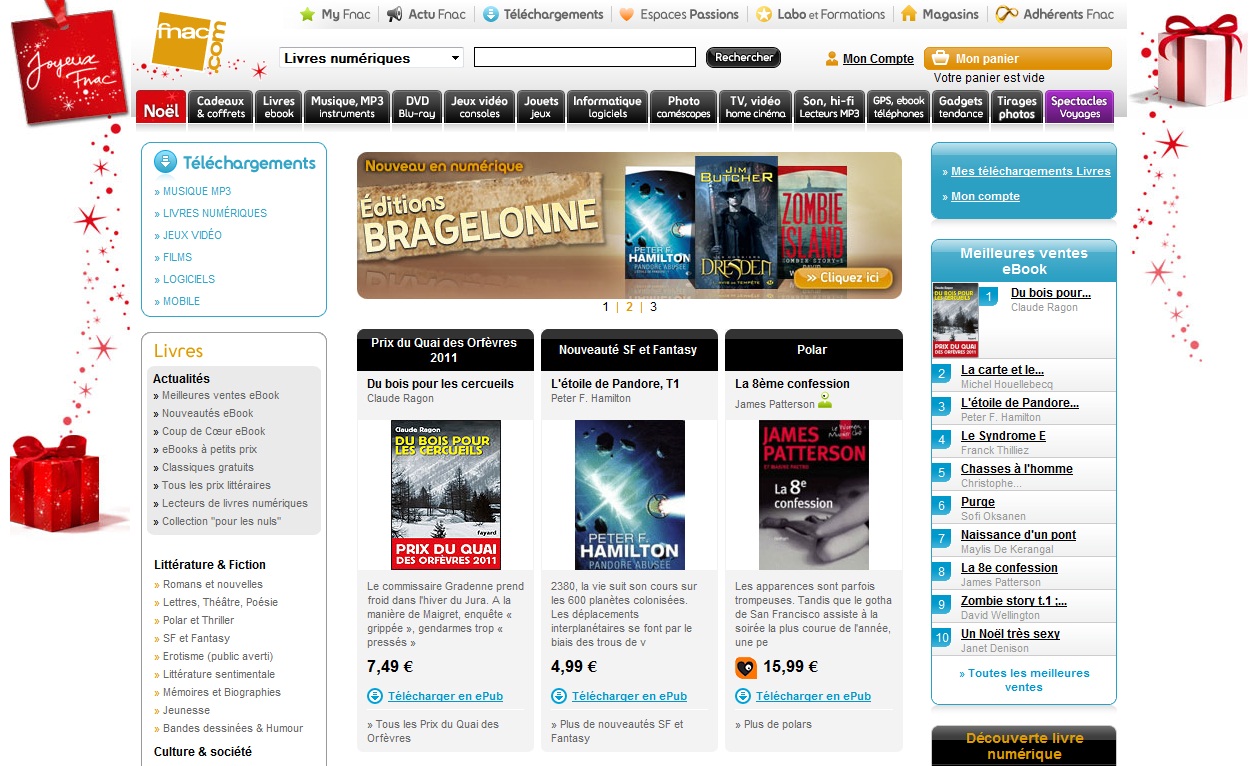Open My Fnac star icon
1256x766 pixels.
click(x=308, y=14)
